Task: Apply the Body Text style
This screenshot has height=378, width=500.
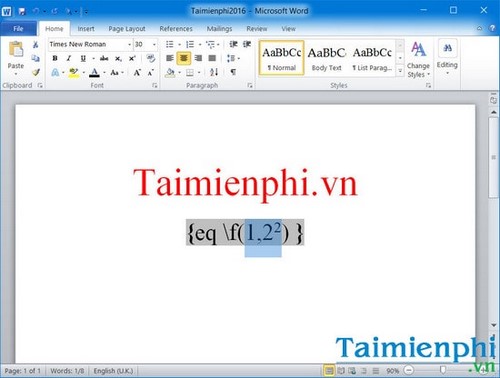Action: 327,58
